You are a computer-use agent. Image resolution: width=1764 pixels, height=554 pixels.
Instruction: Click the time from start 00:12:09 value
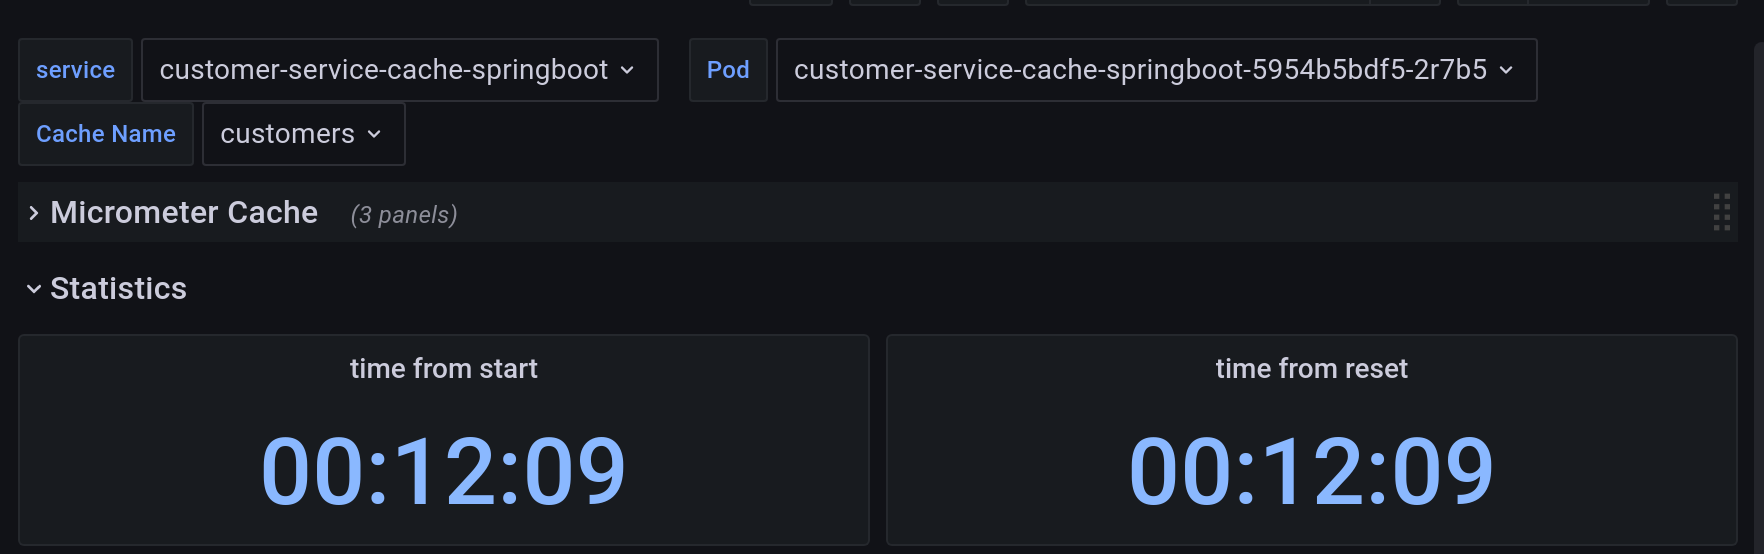click(x=444, y=471)
